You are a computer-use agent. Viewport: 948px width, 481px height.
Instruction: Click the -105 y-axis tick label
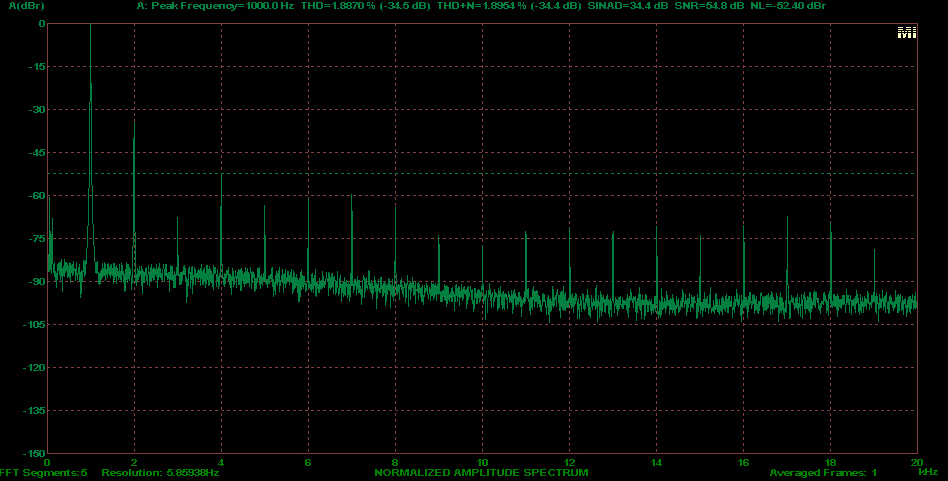(x=34, y=324)
